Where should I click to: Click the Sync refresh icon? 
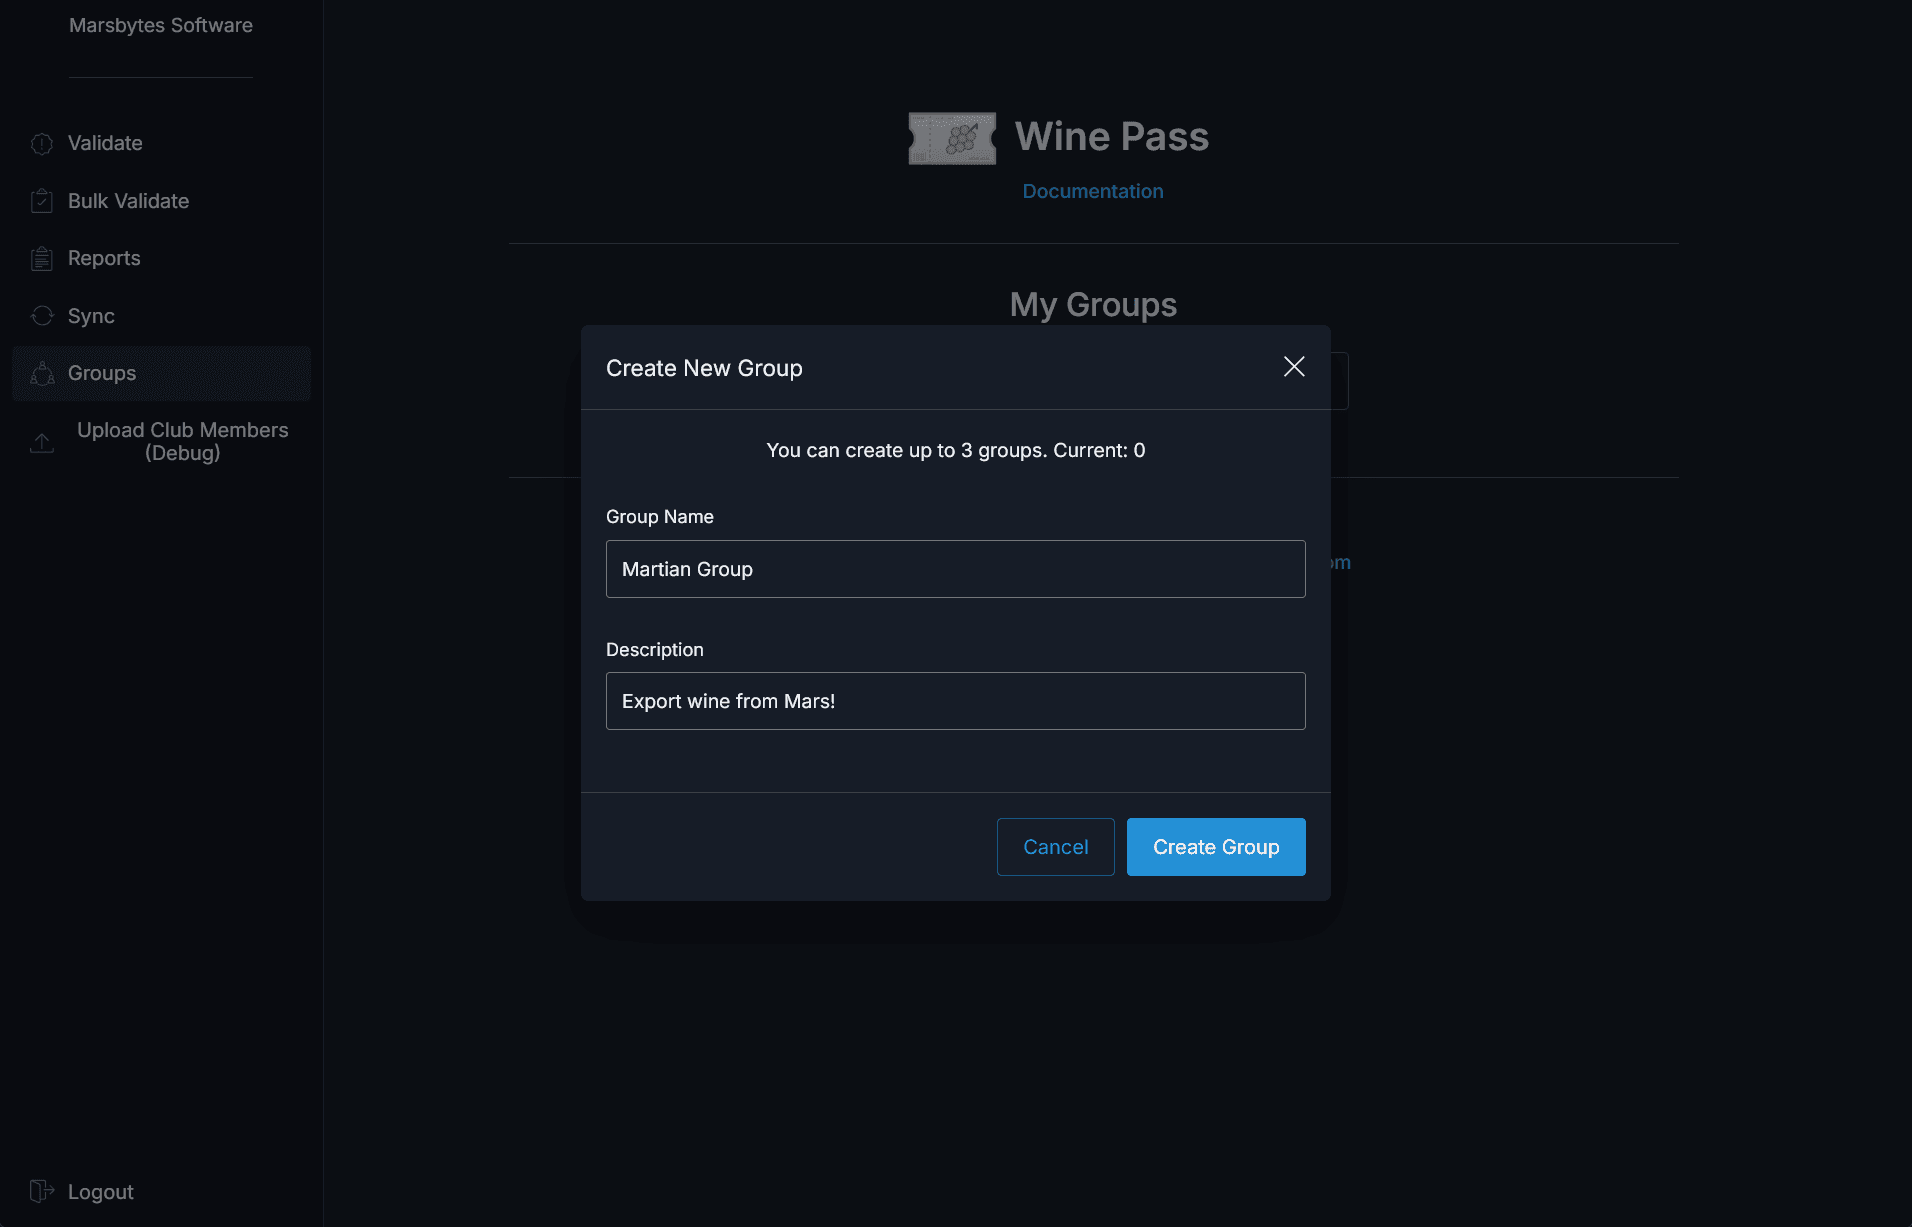click(x=42, y=315)
